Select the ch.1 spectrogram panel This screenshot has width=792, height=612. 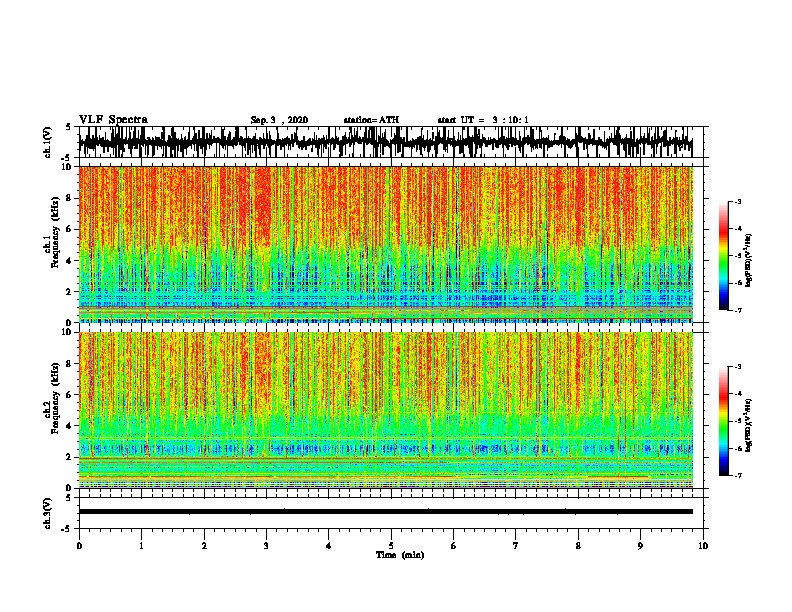click(x=385, y=244)
